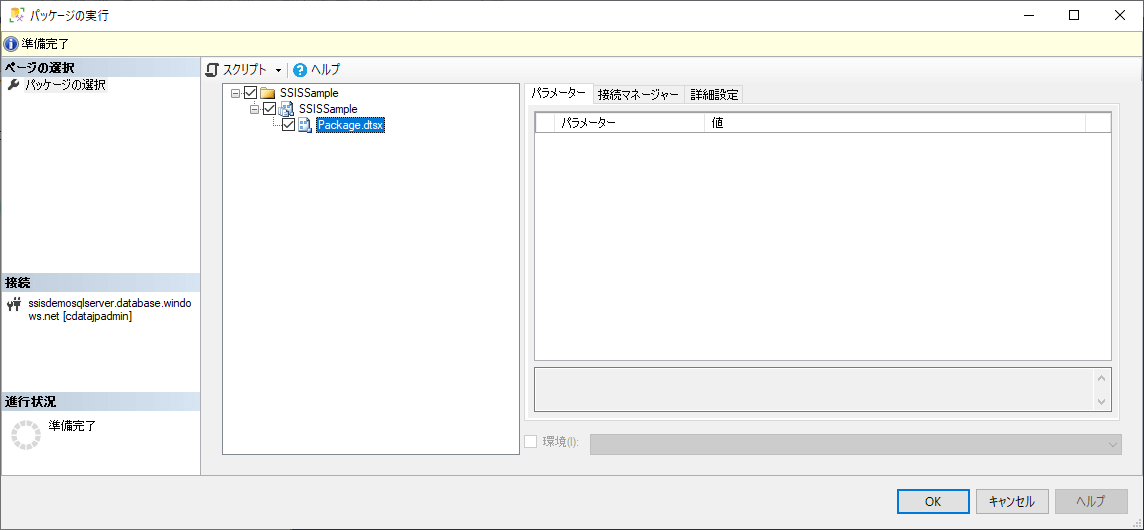This screenshot has height=530, width=1144.
Task: Click the ページの選択 section header
Action: coord(100,68)
